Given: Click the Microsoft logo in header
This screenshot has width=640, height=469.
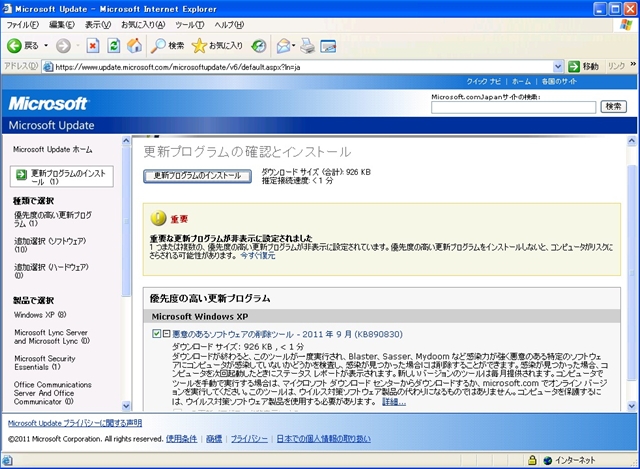Looking at the screenshot, I should coord(48,103).
